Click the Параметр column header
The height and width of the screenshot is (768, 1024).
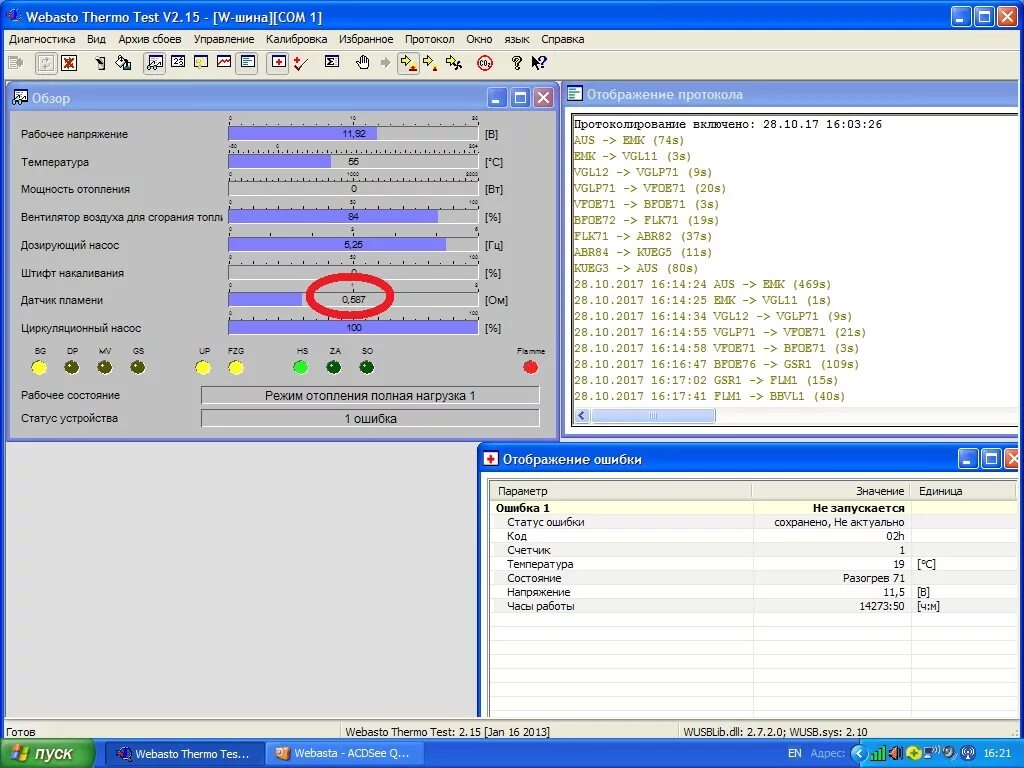(620, 491)
